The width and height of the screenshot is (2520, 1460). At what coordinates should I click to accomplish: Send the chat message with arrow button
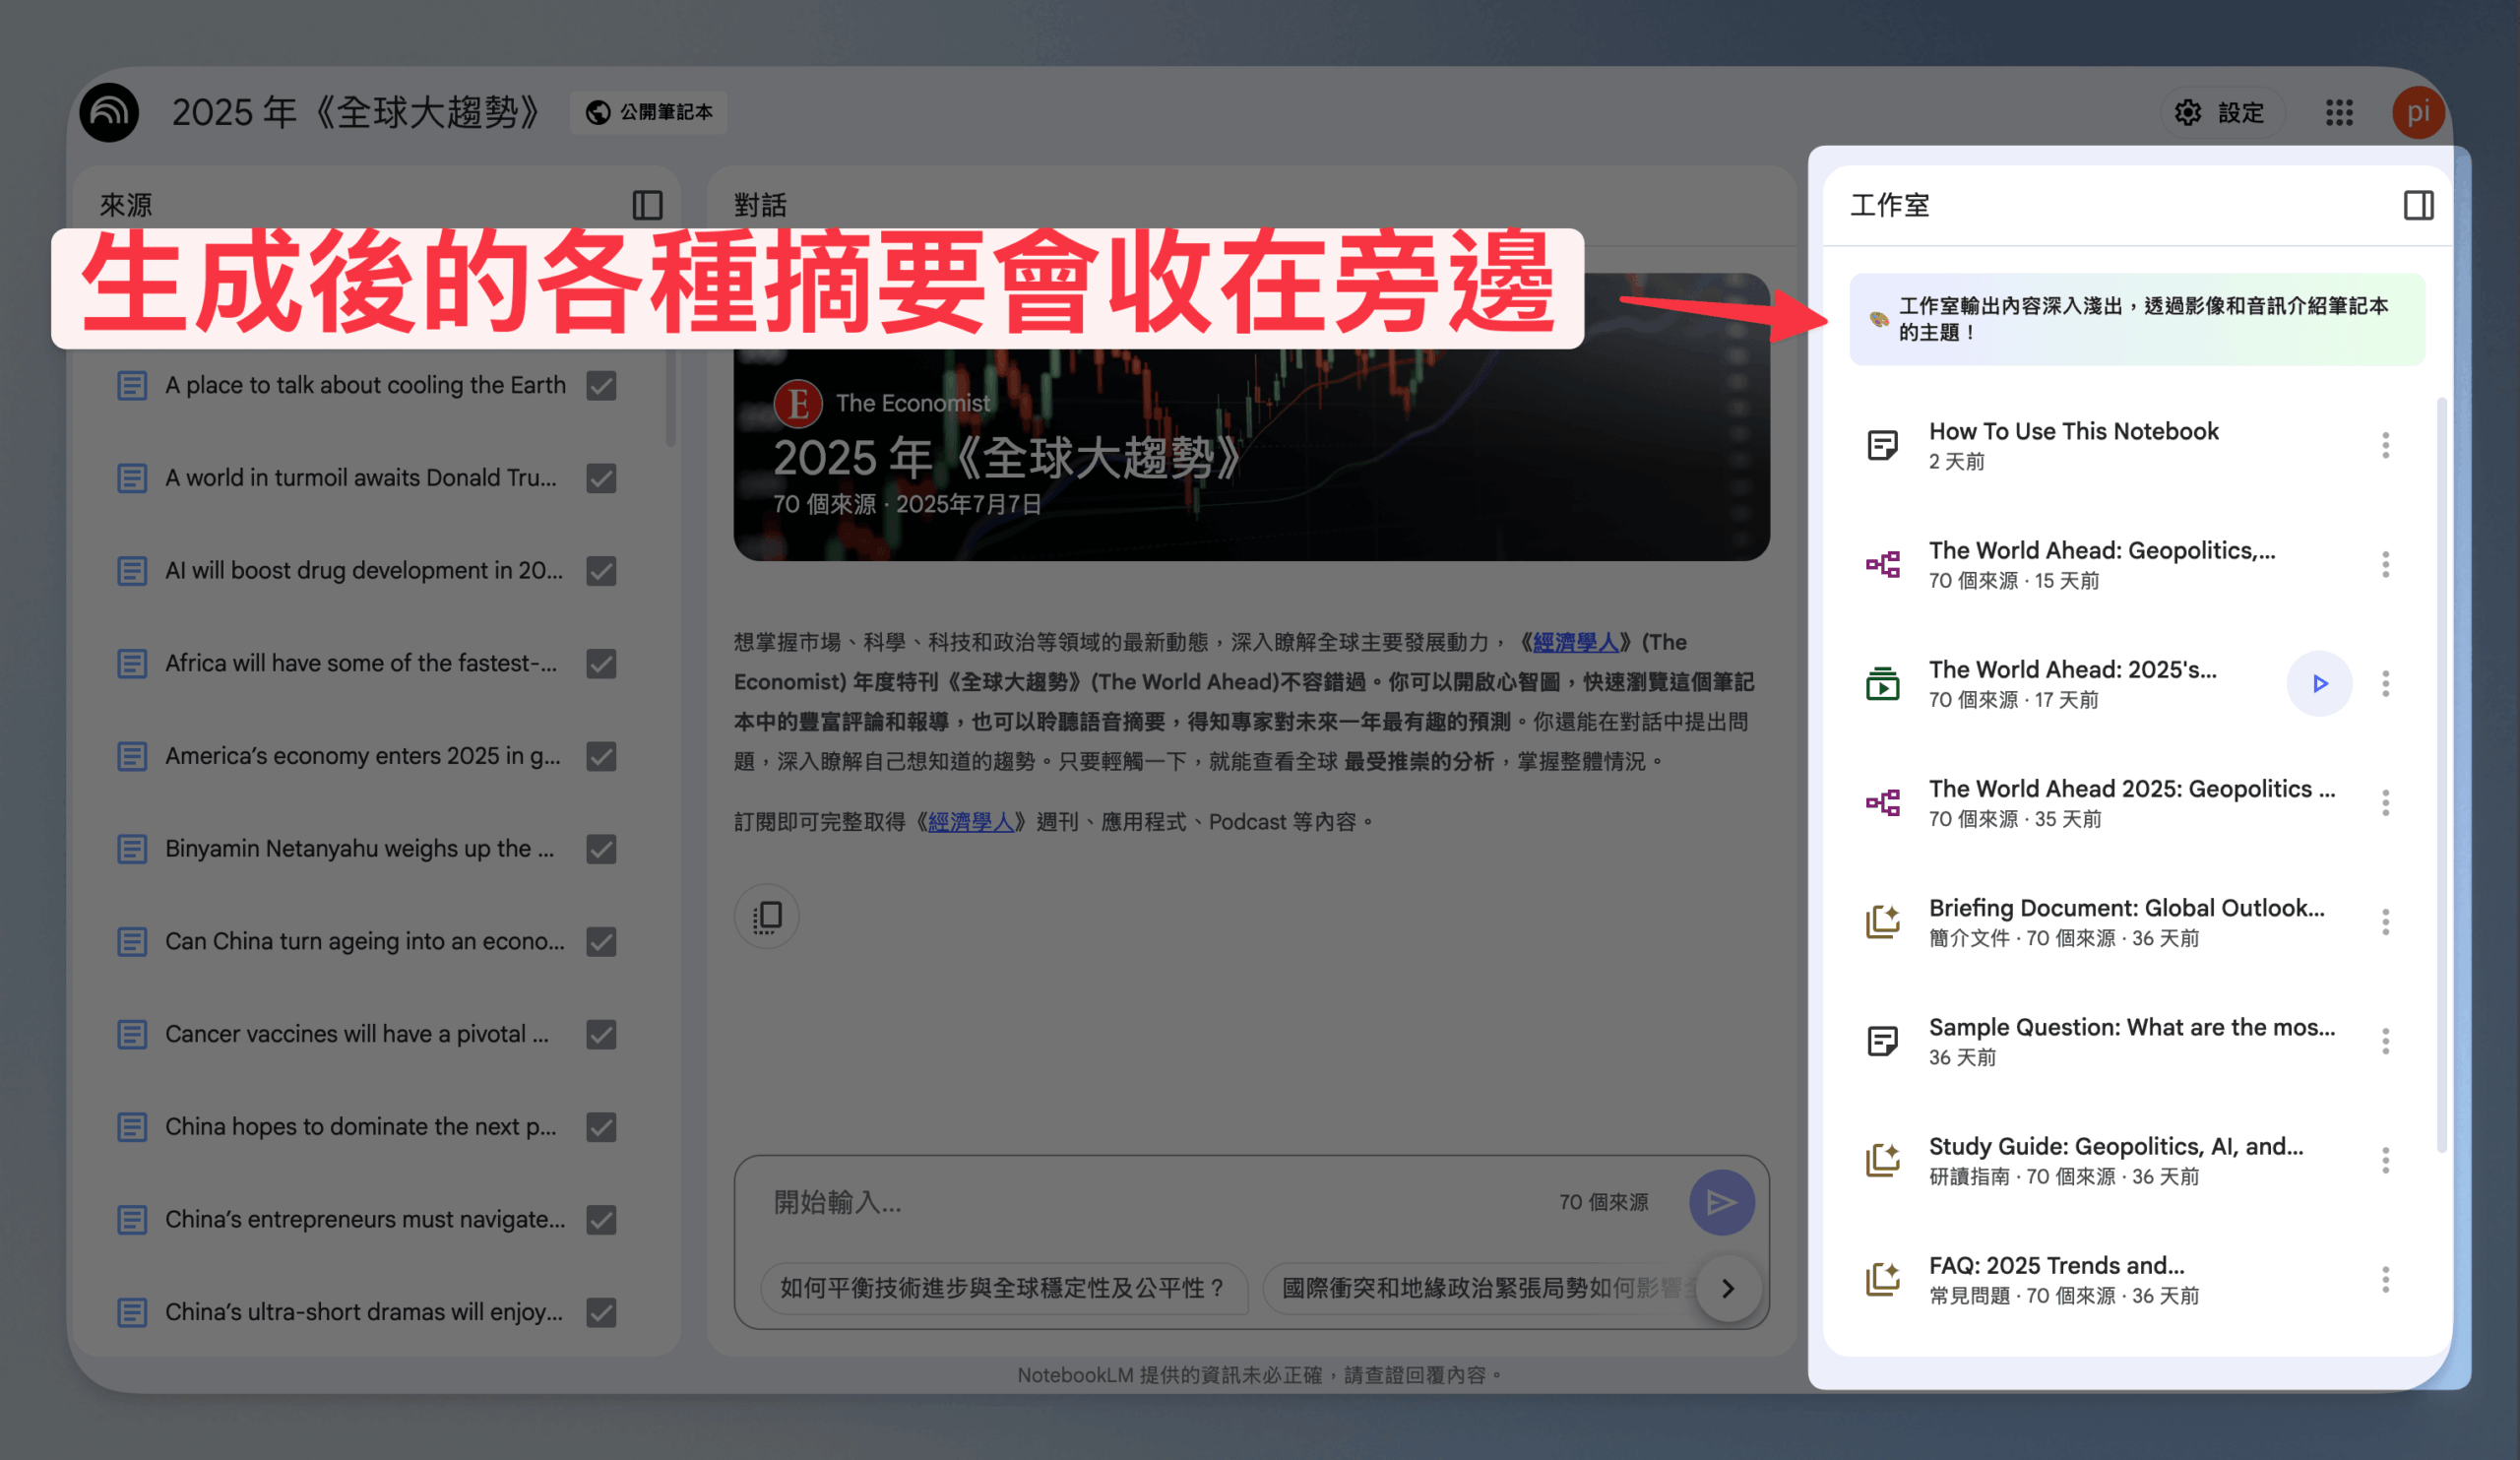(x=1721, y=1202)
